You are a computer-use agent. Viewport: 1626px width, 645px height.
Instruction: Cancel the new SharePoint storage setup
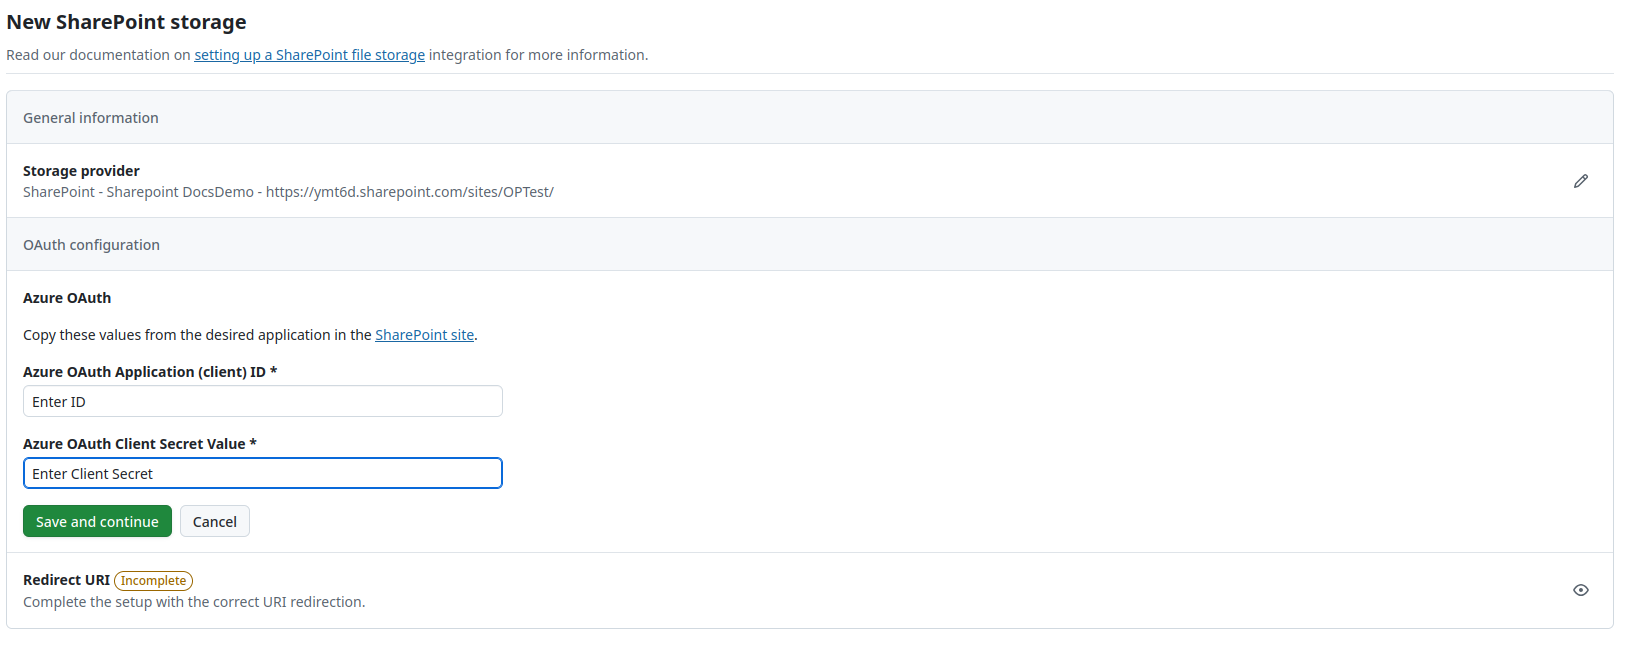(214, 521)
